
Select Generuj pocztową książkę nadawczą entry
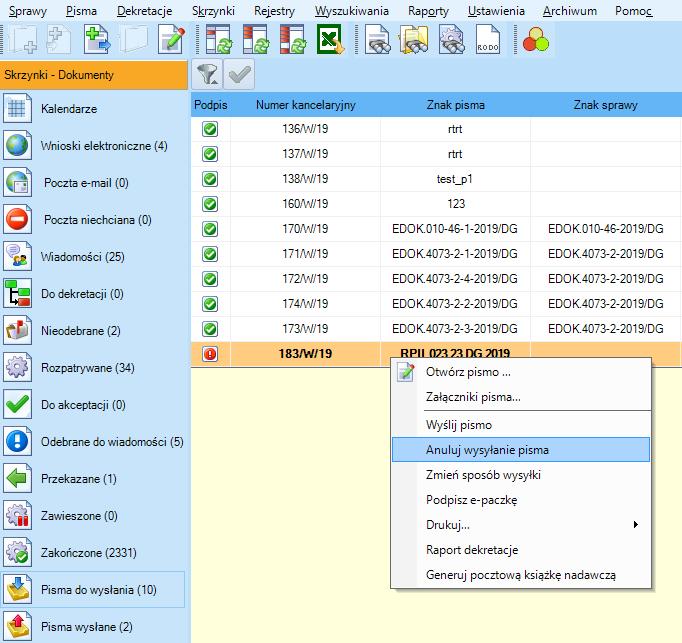(x=521, y=575)
